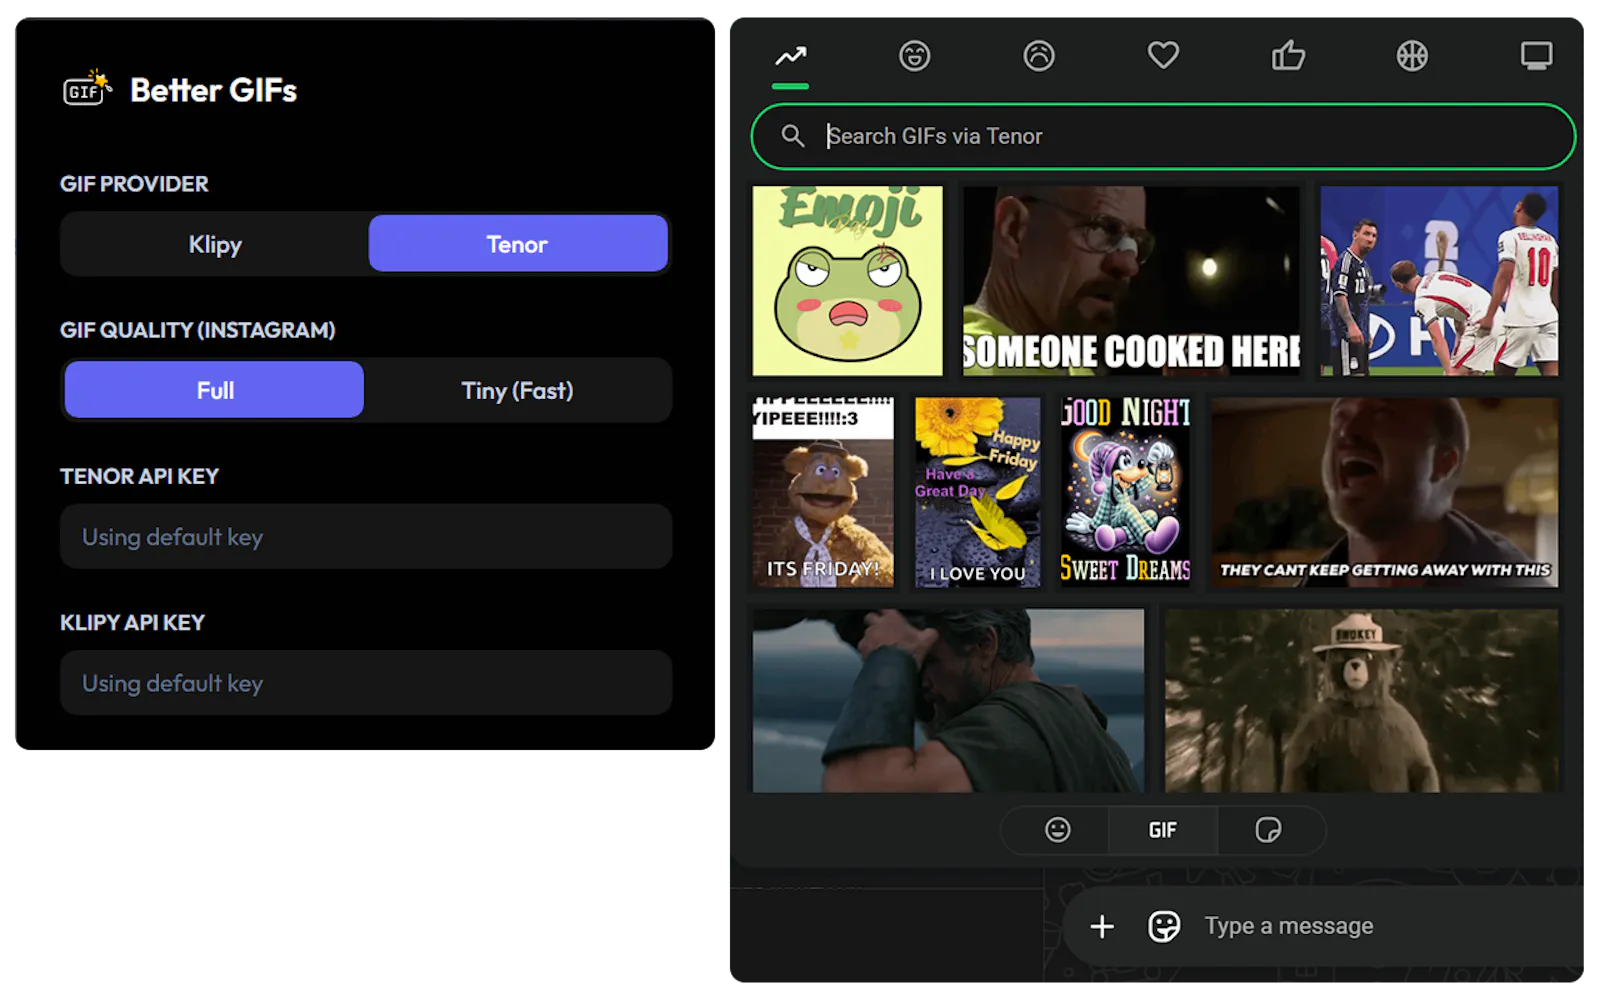Select the Its Friday Fozzie Bear GIF
Screen dimensions: 1600x1000
(823, 492)
